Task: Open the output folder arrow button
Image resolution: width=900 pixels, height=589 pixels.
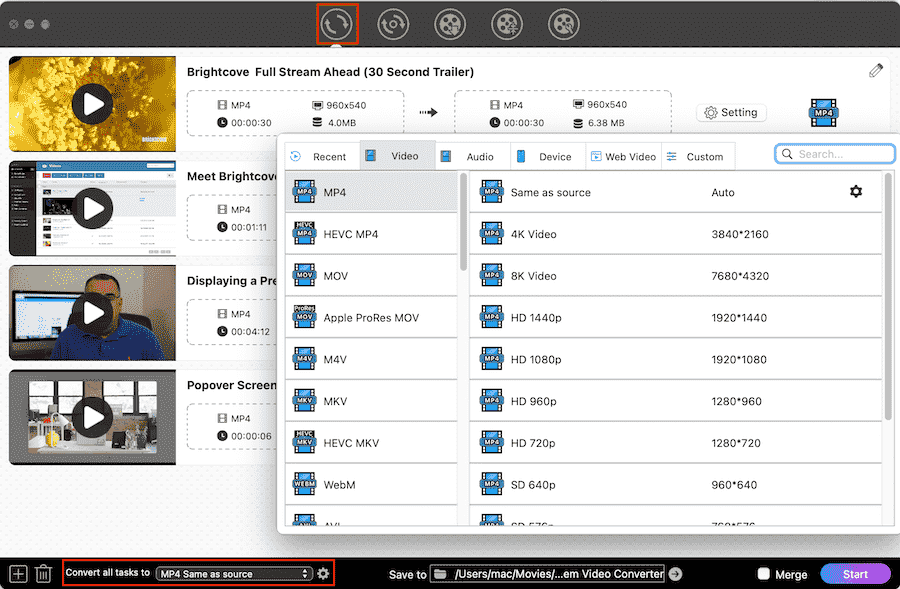Action: point(676,574)
